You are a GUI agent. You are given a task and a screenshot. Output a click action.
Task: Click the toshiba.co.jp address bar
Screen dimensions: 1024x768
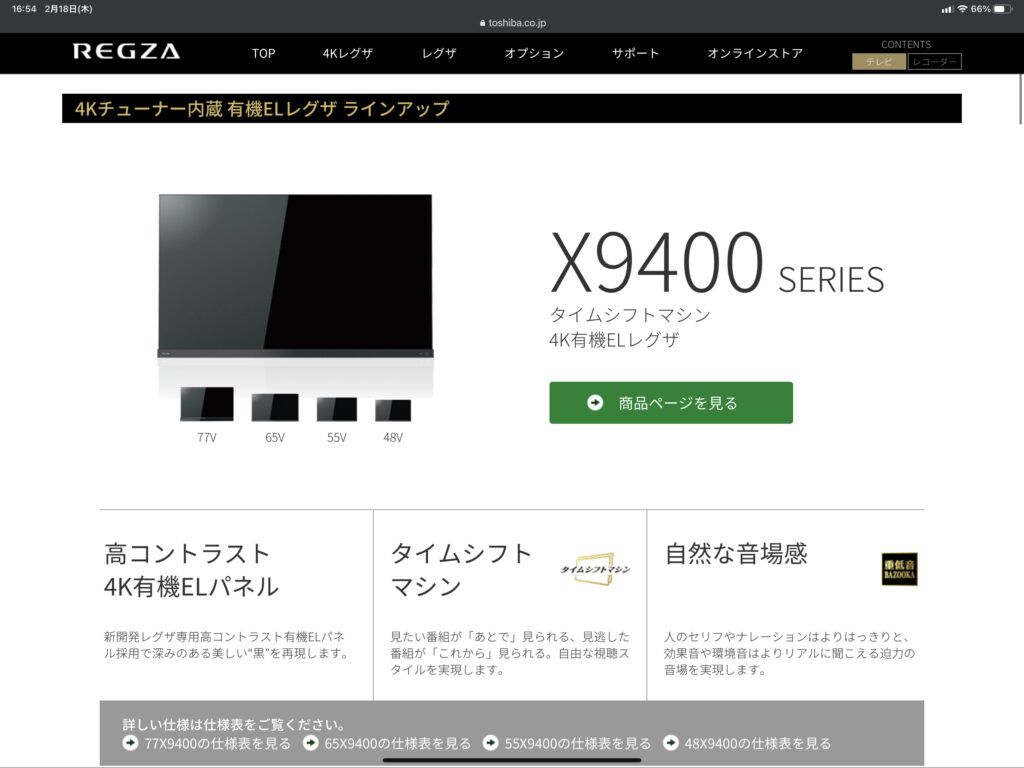[512, 23]
